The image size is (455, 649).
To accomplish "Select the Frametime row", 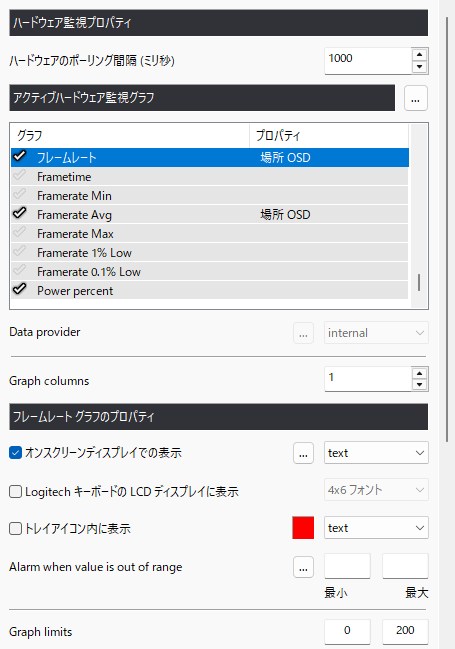I will (x=209, y=176).
